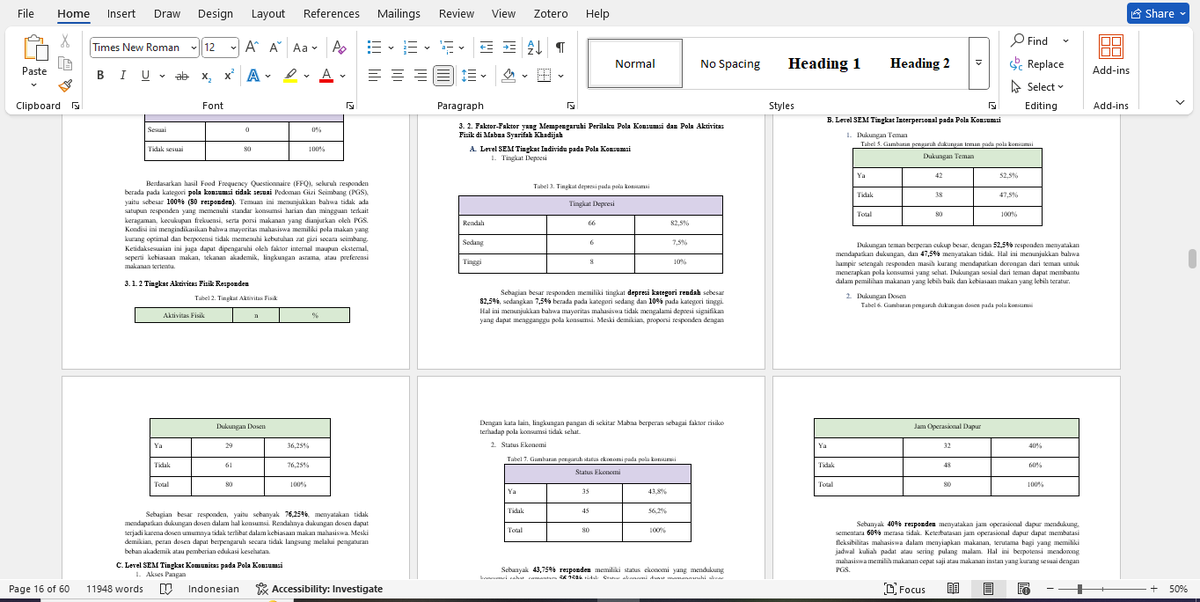The height and width of the screenshot is (602, 1200).
Task: Expand the Paste options arrow
Action: [x=35, y=86]
